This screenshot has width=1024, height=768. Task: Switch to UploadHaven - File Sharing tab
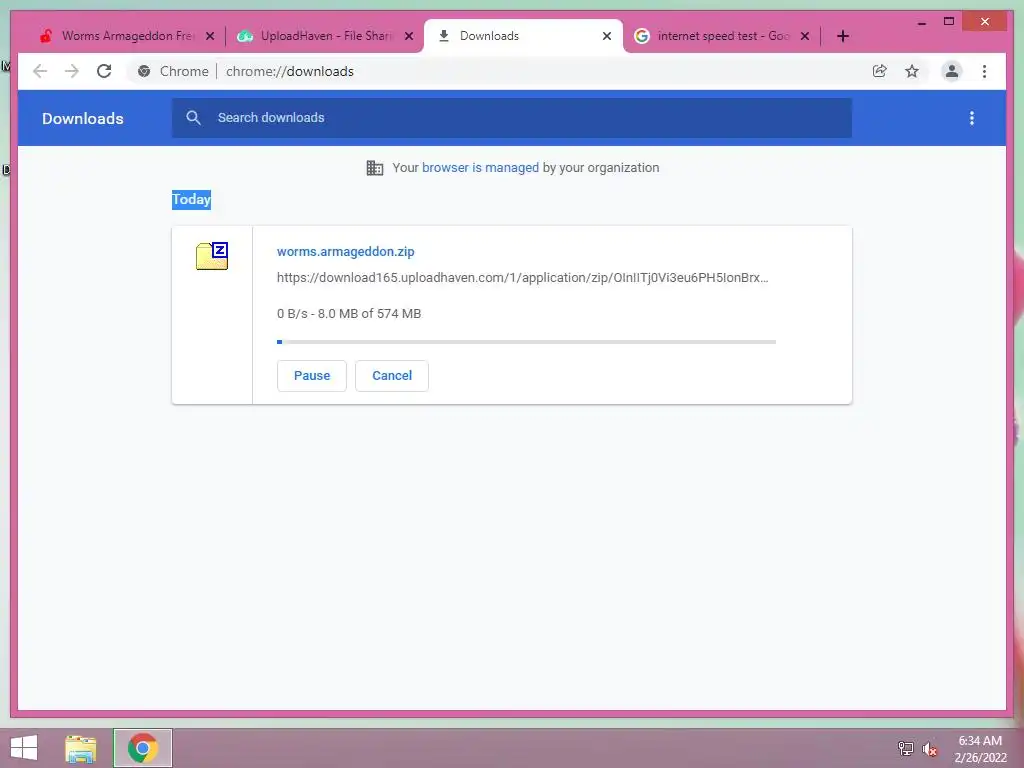[325, 36]
